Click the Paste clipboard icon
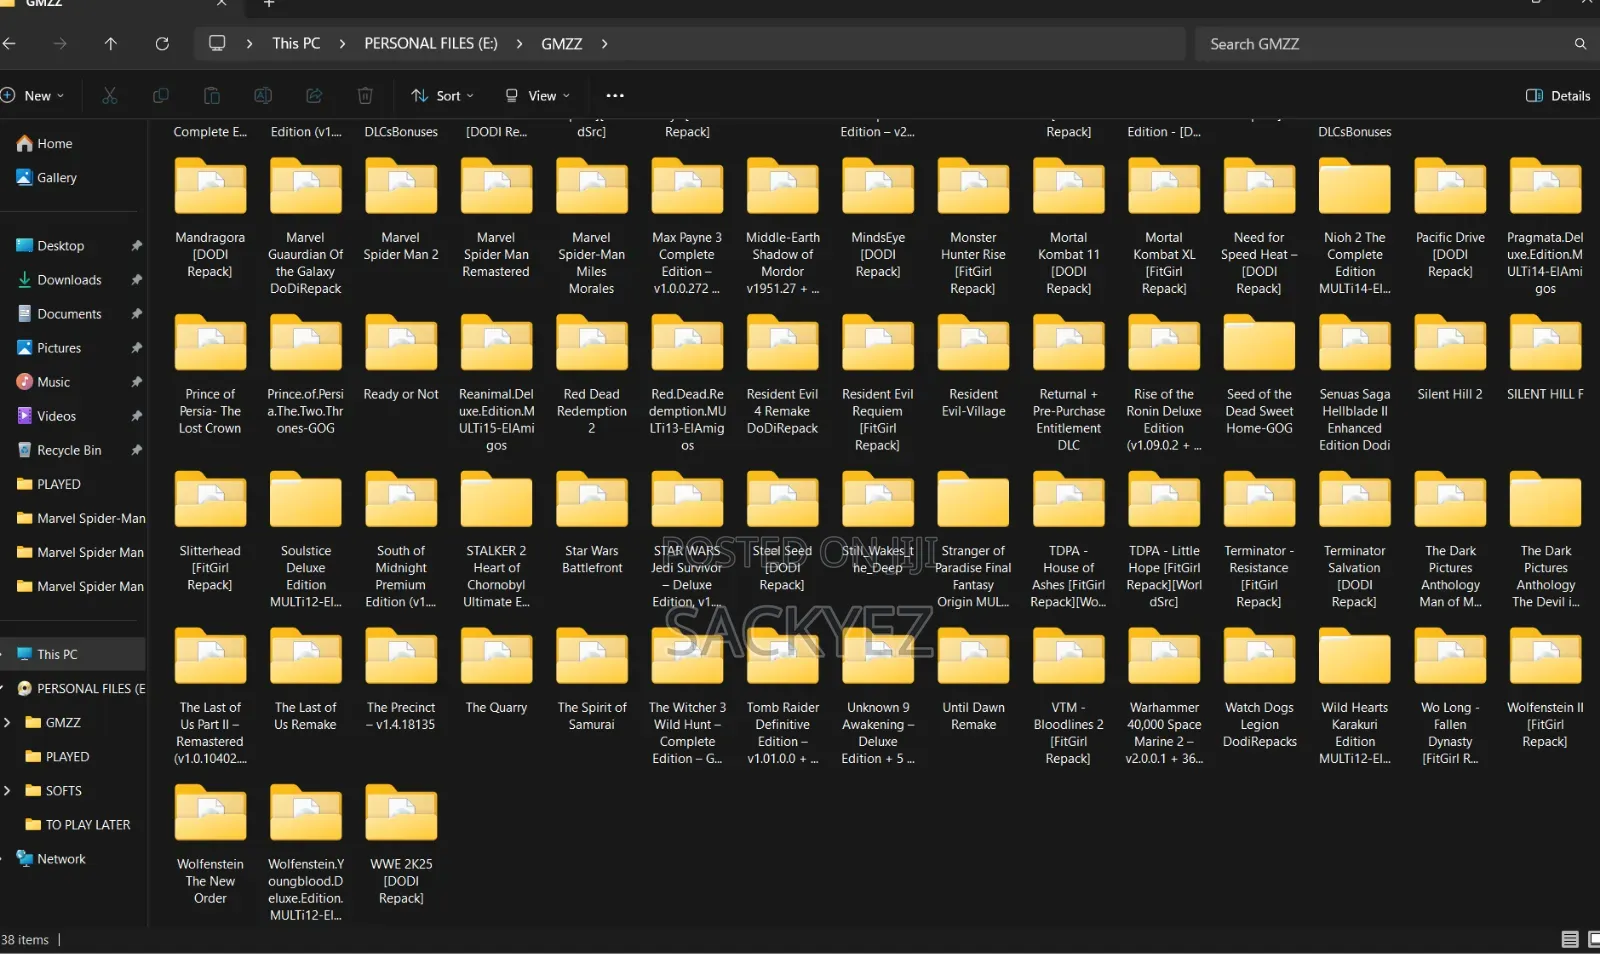1600x954 pixels. tap(212, 96)
